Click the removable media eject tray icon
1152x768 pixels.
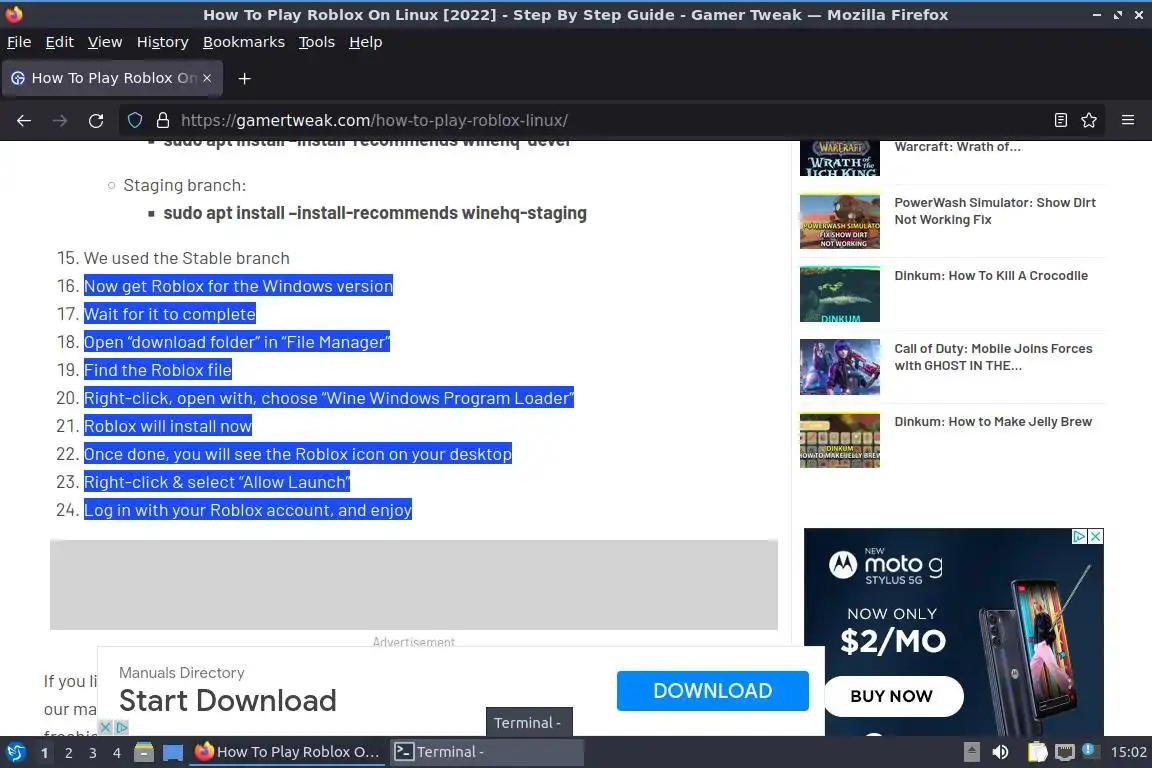point(971,753)
